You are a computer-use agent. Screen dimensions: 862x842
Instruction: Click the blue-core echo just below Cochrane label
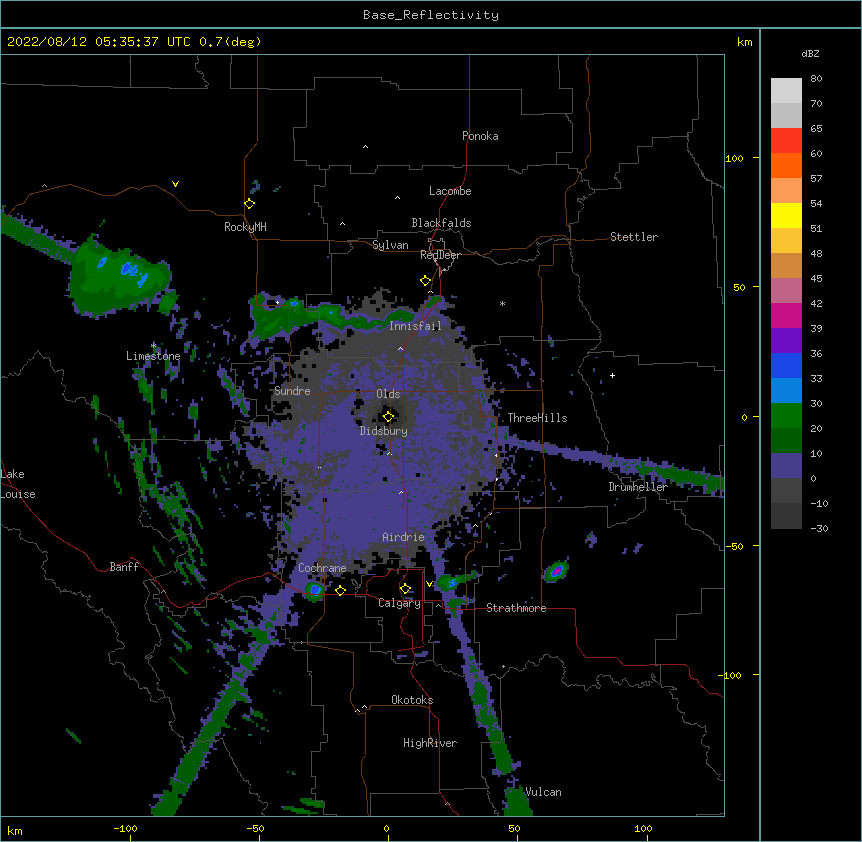tap(315, 590)
